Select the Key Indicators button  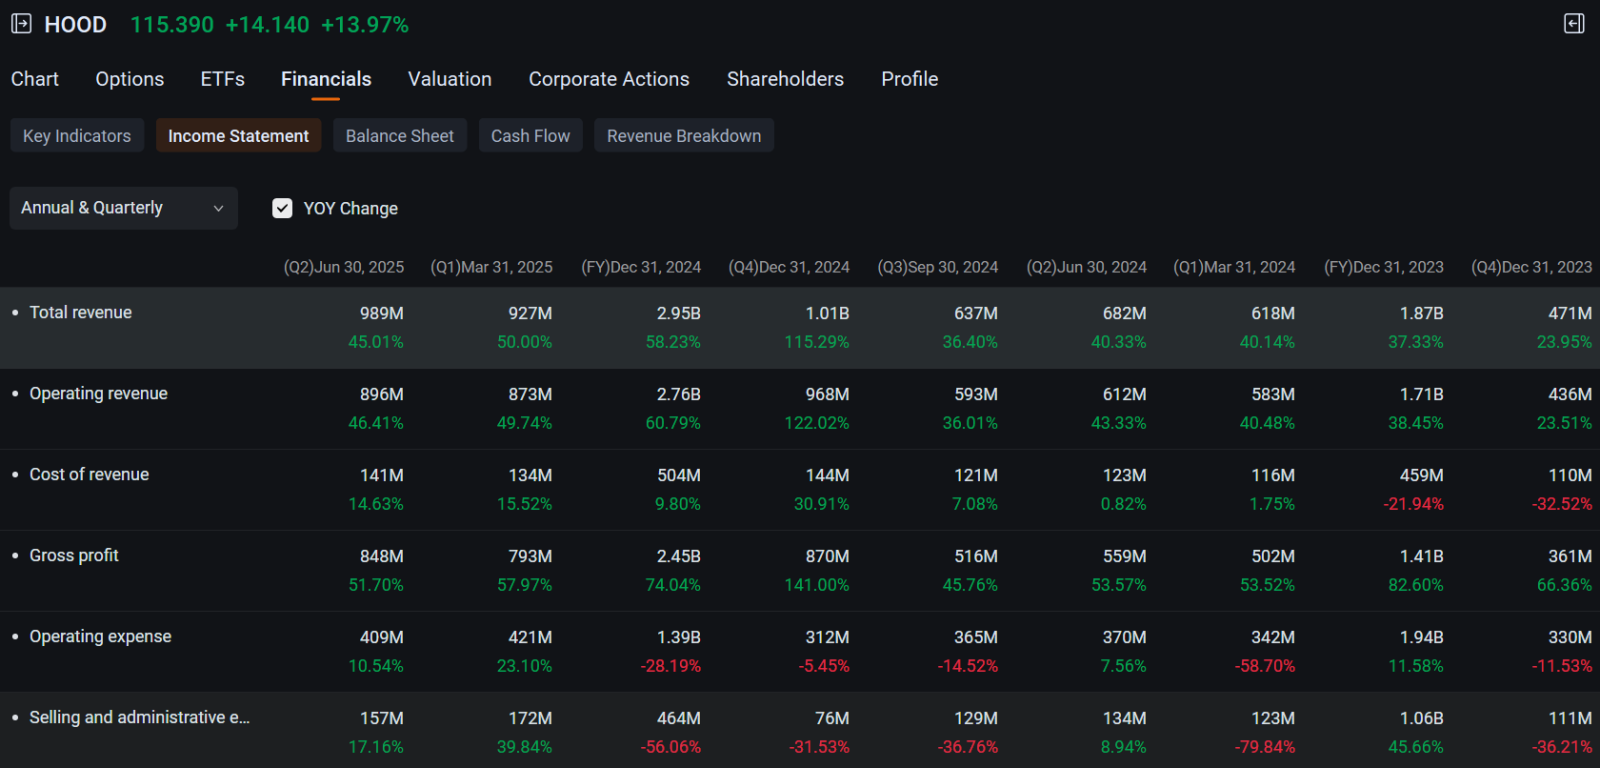pos(77,136)
